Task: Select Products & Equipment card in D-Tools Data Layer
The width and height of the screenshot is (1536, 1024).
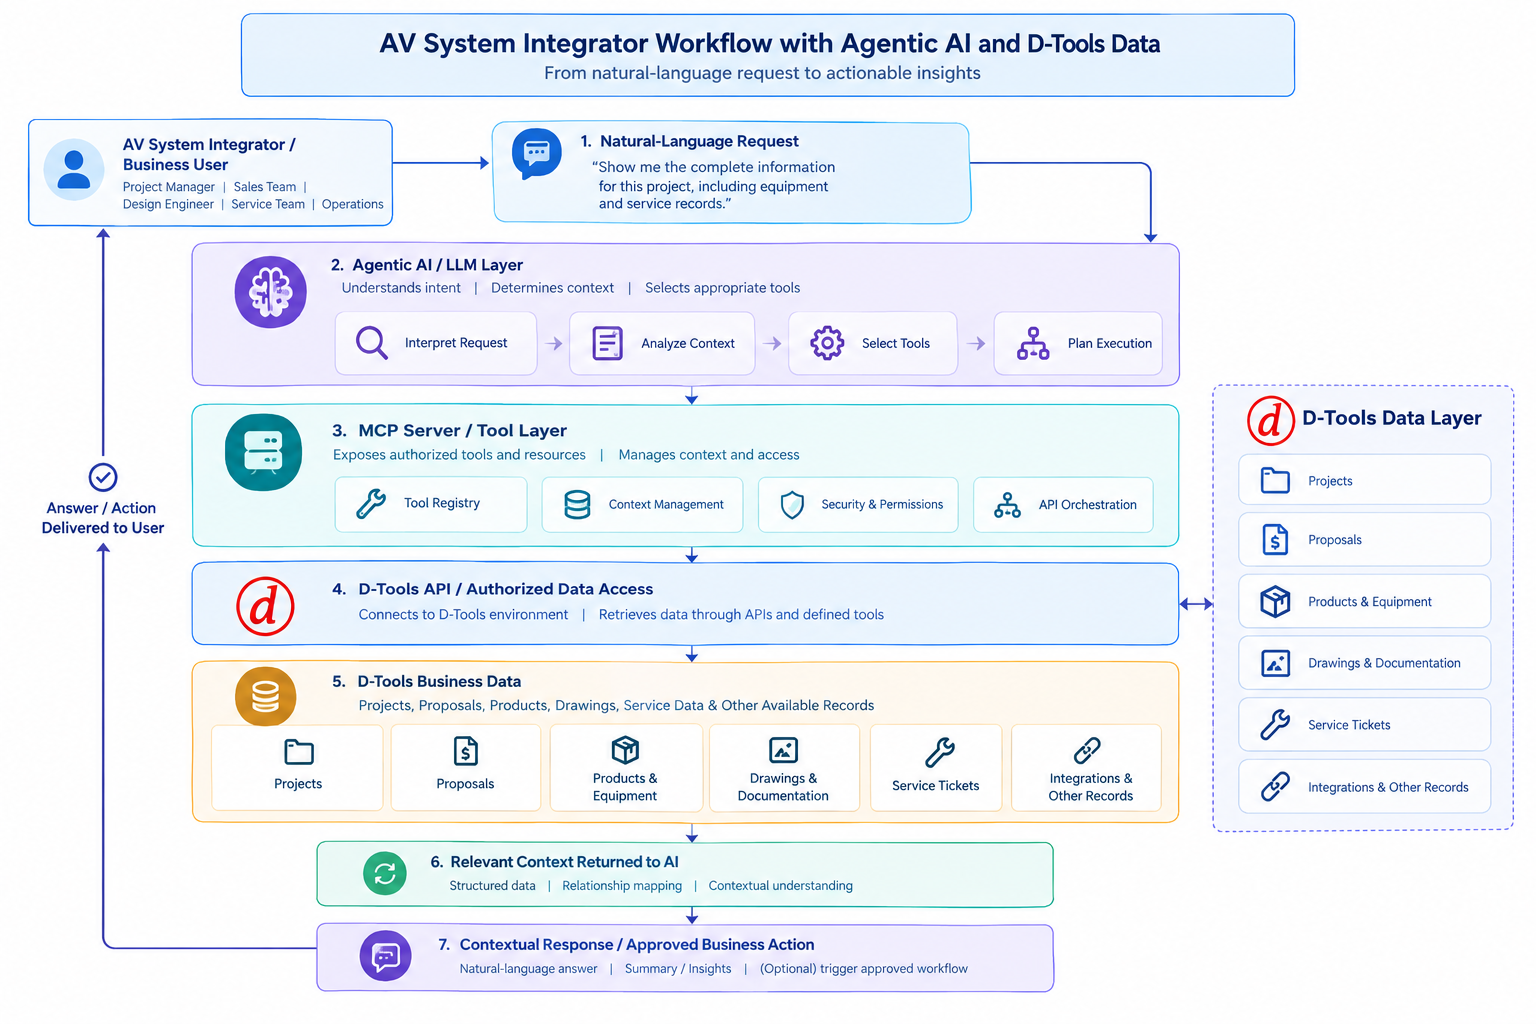Action: tap(1364, 601)
